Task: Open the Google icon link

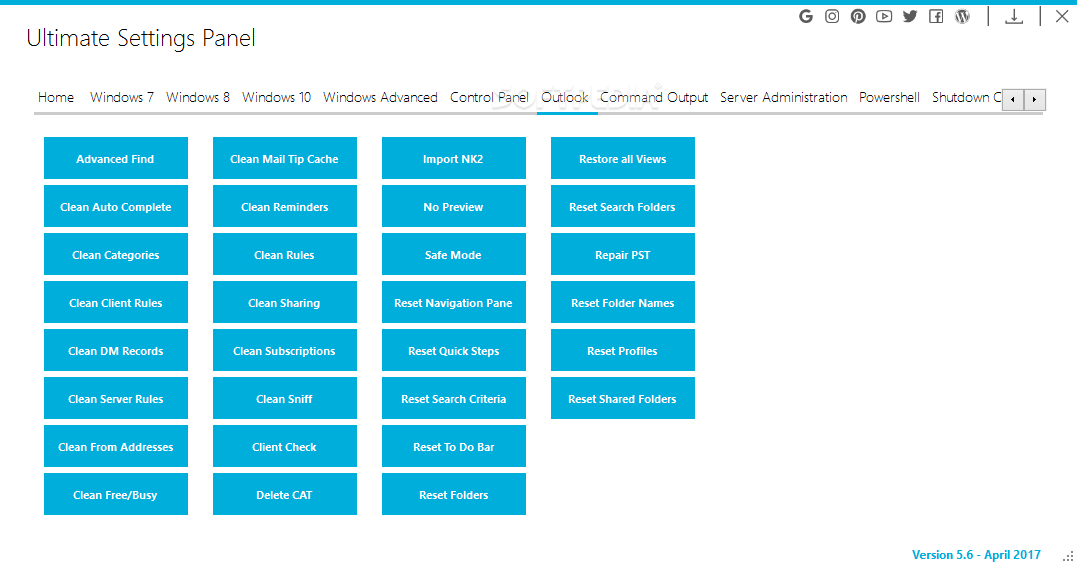Action: [806, 16]
